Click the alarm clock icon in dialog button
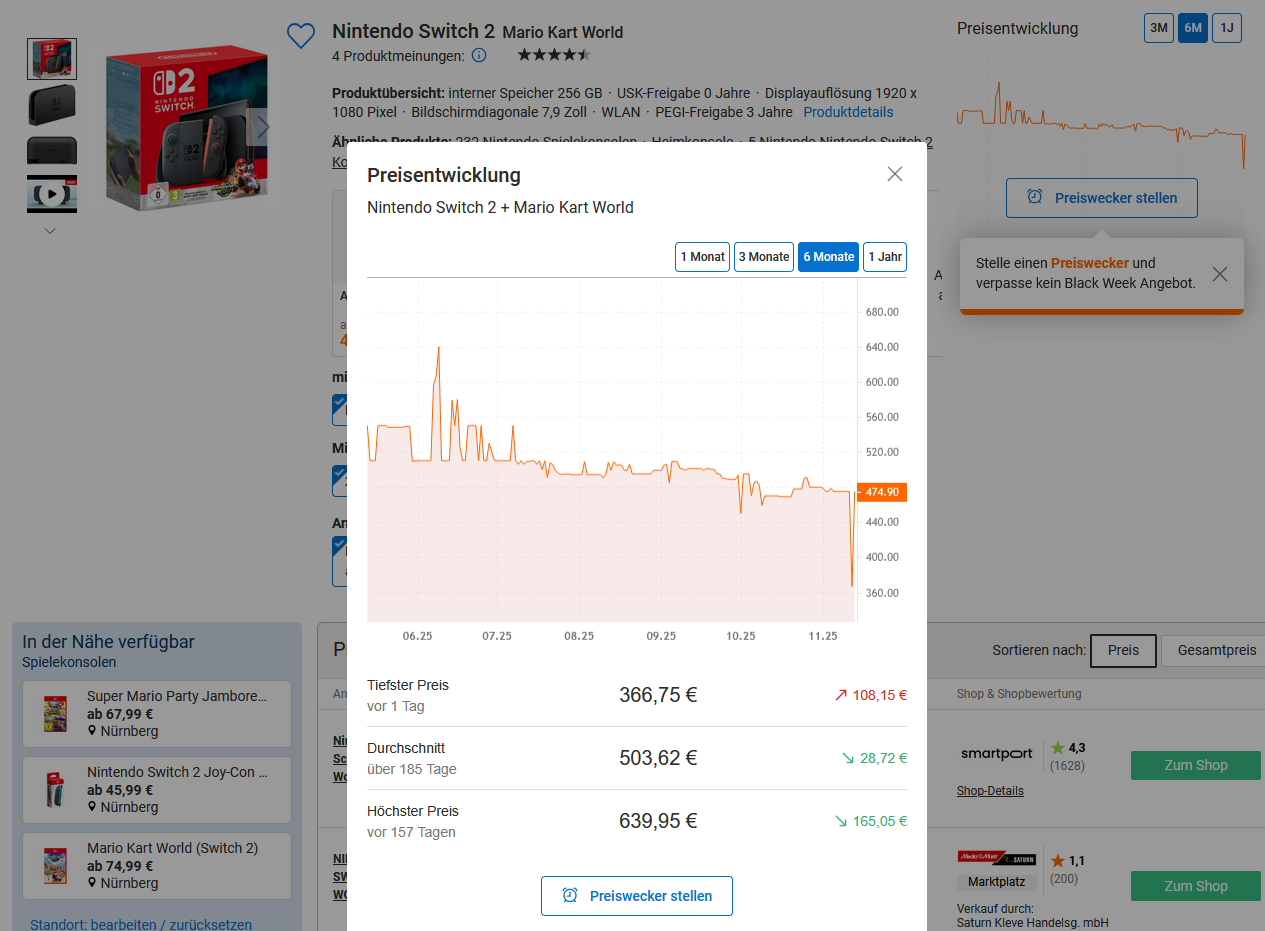 point(570,895)
